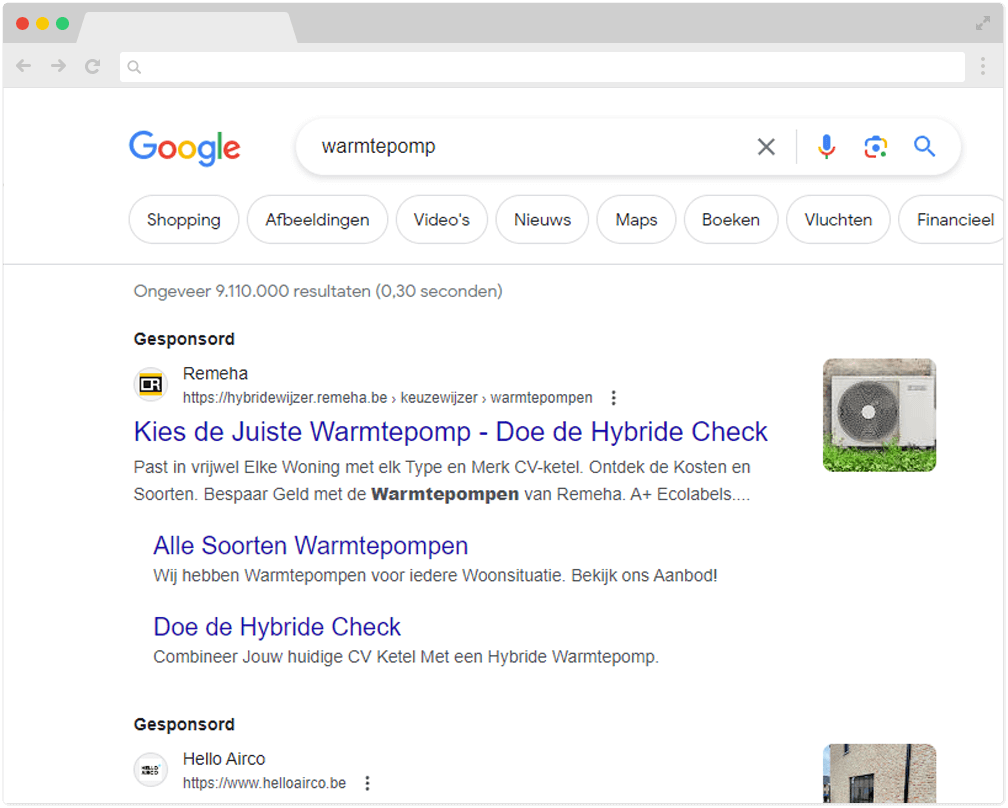Viewport: 1008px width, 808px height.
Task: Start voice search with the microphone icon
Action: coord(826,147)
